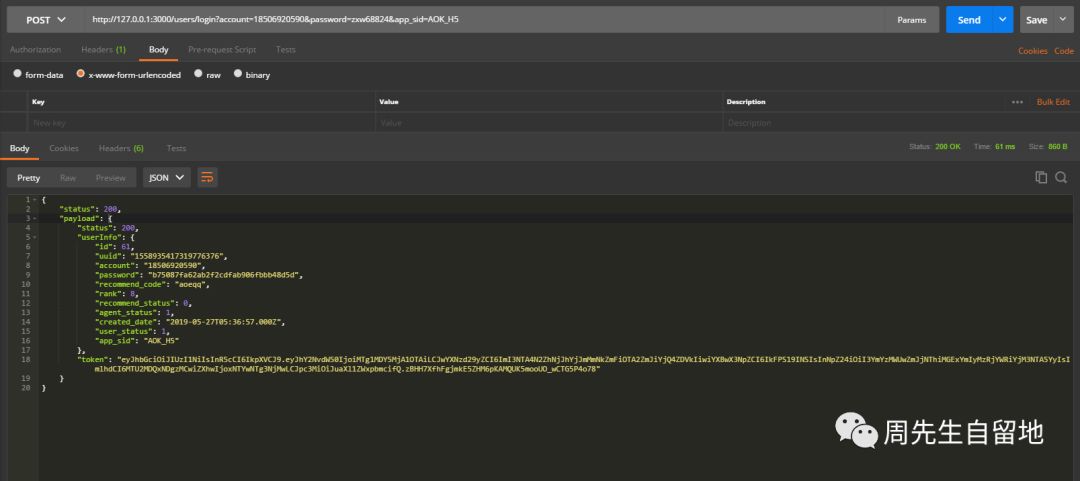Select x-www-form-urlencoded body type

81,74
